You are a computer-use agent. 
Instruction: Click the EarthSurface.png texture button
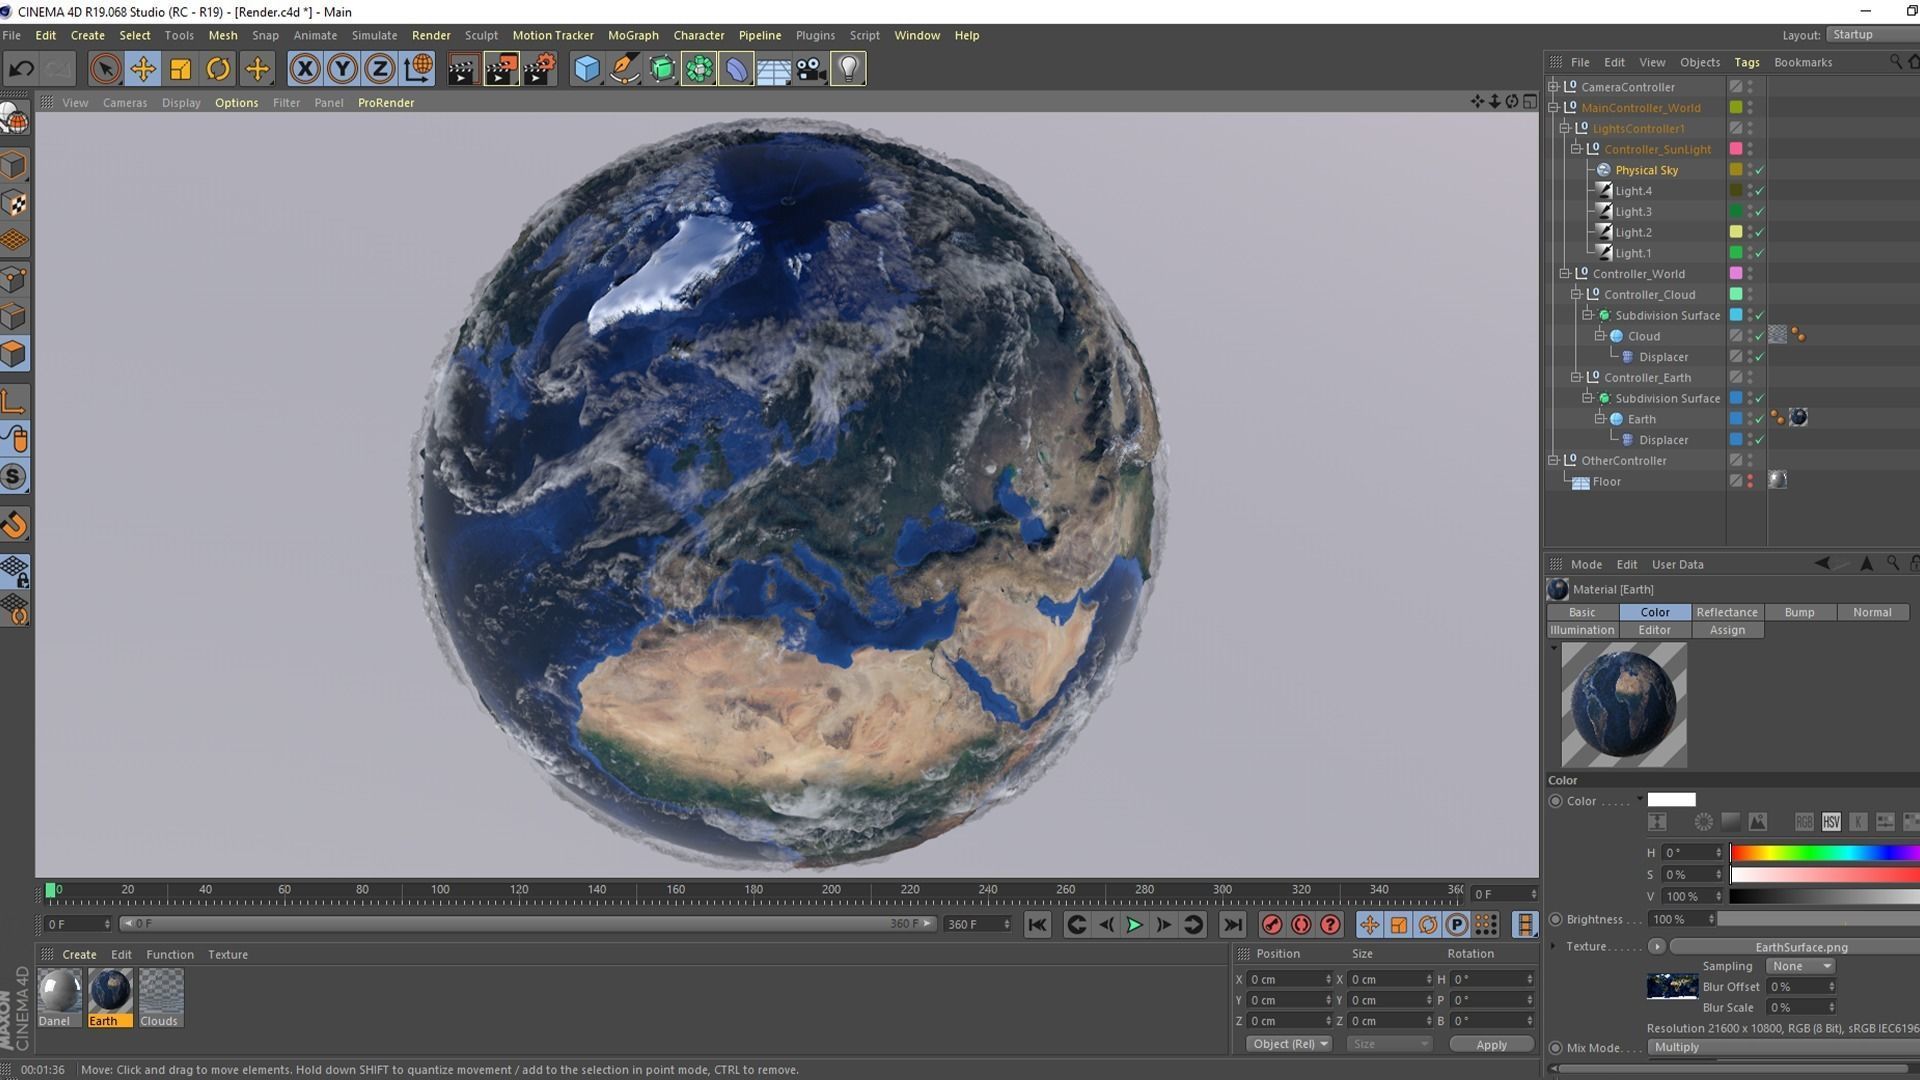(x=1800, y=947)
